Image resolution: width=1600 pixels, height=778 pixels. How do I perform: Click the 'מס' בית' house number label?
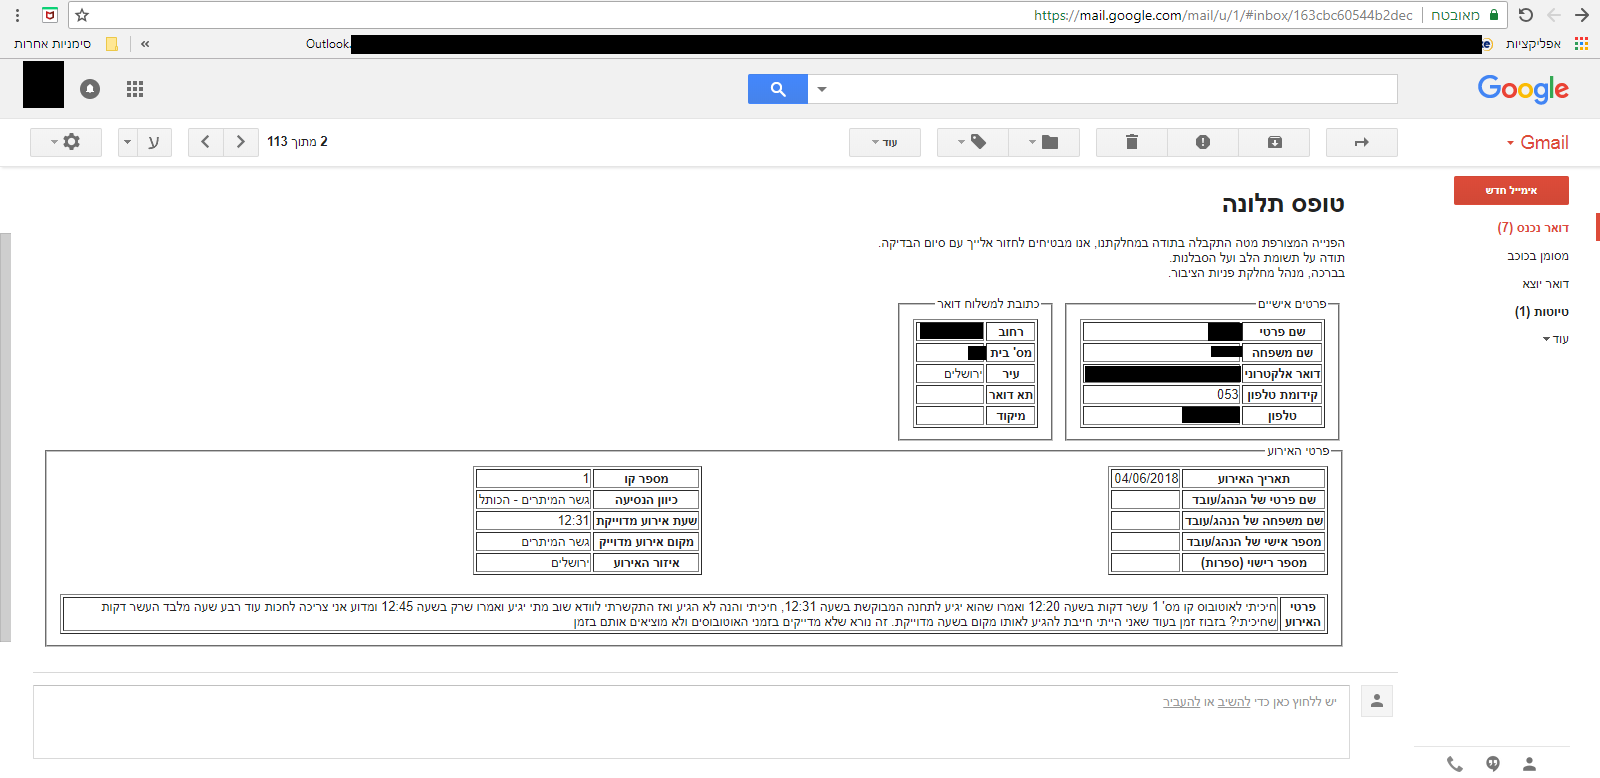pyautogui.click(x=1011, y=353)
